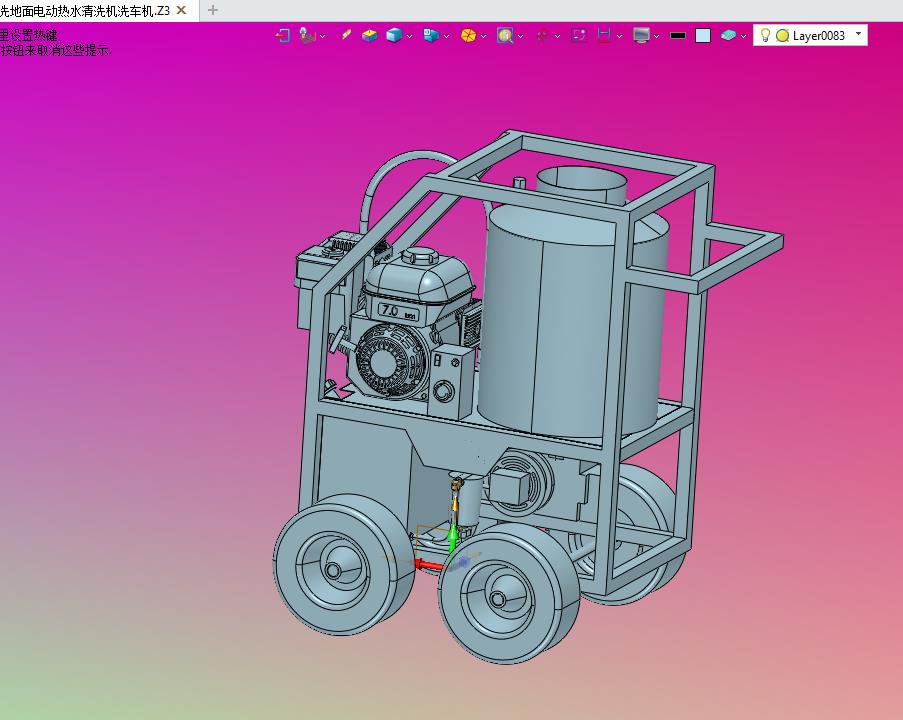
Task: Open the dropdown arrow beside the blue shaded cube
Action: (x=409, y=36)
